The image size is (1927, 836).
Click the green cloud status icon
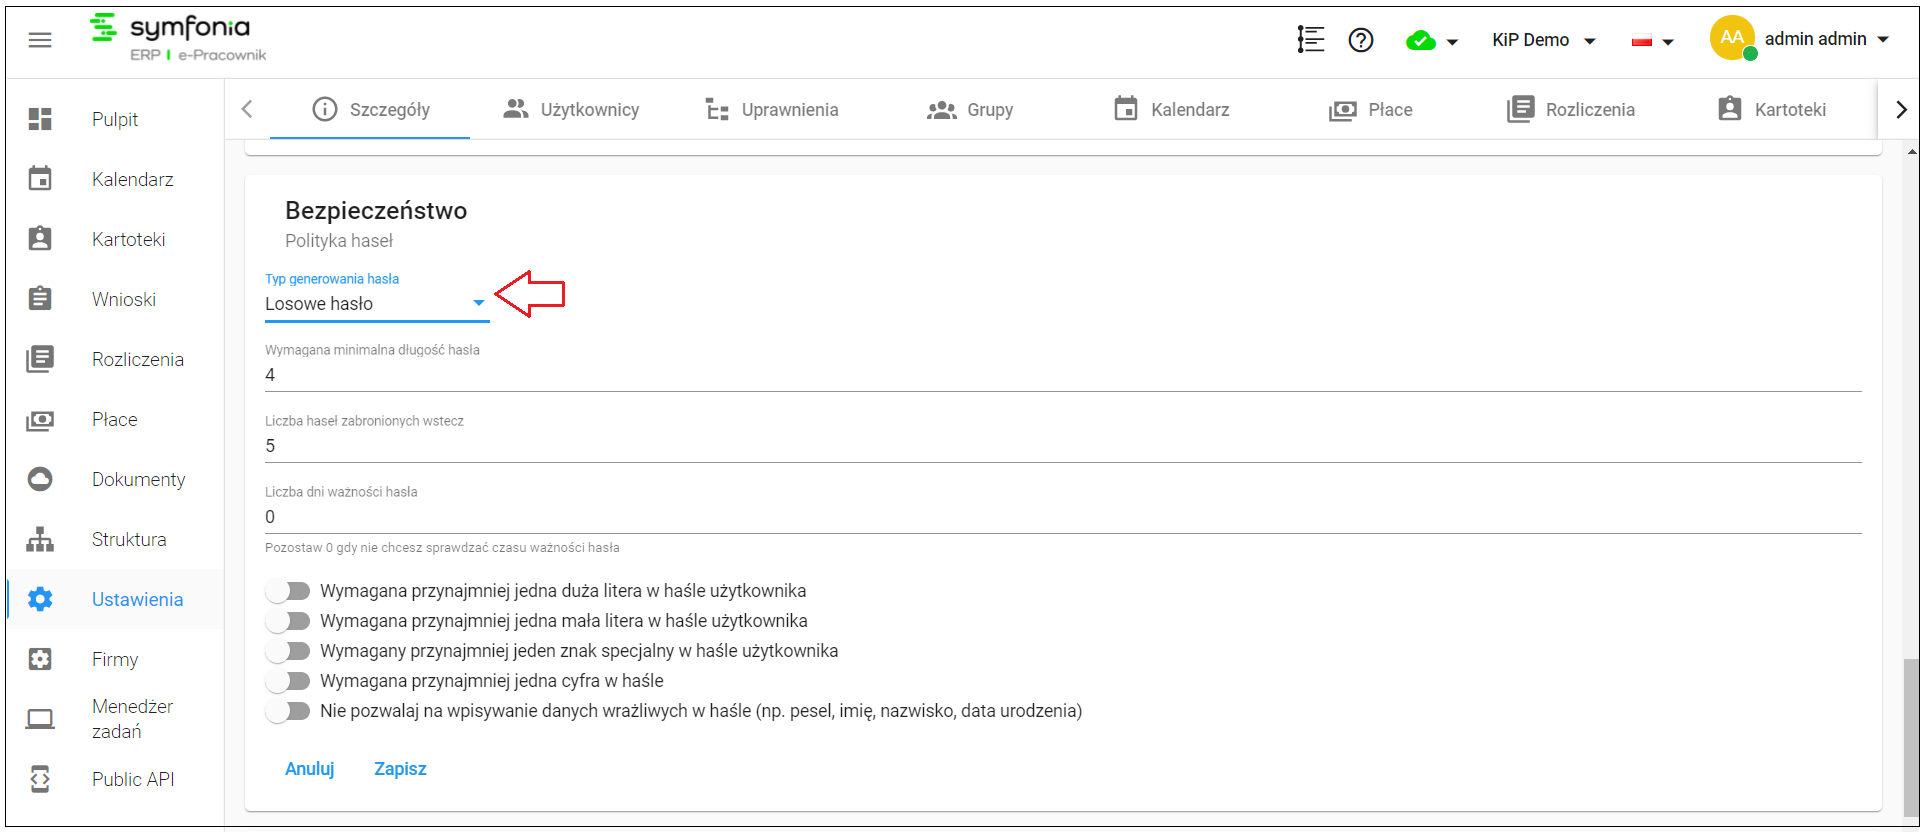click(x=1420, y=41)
